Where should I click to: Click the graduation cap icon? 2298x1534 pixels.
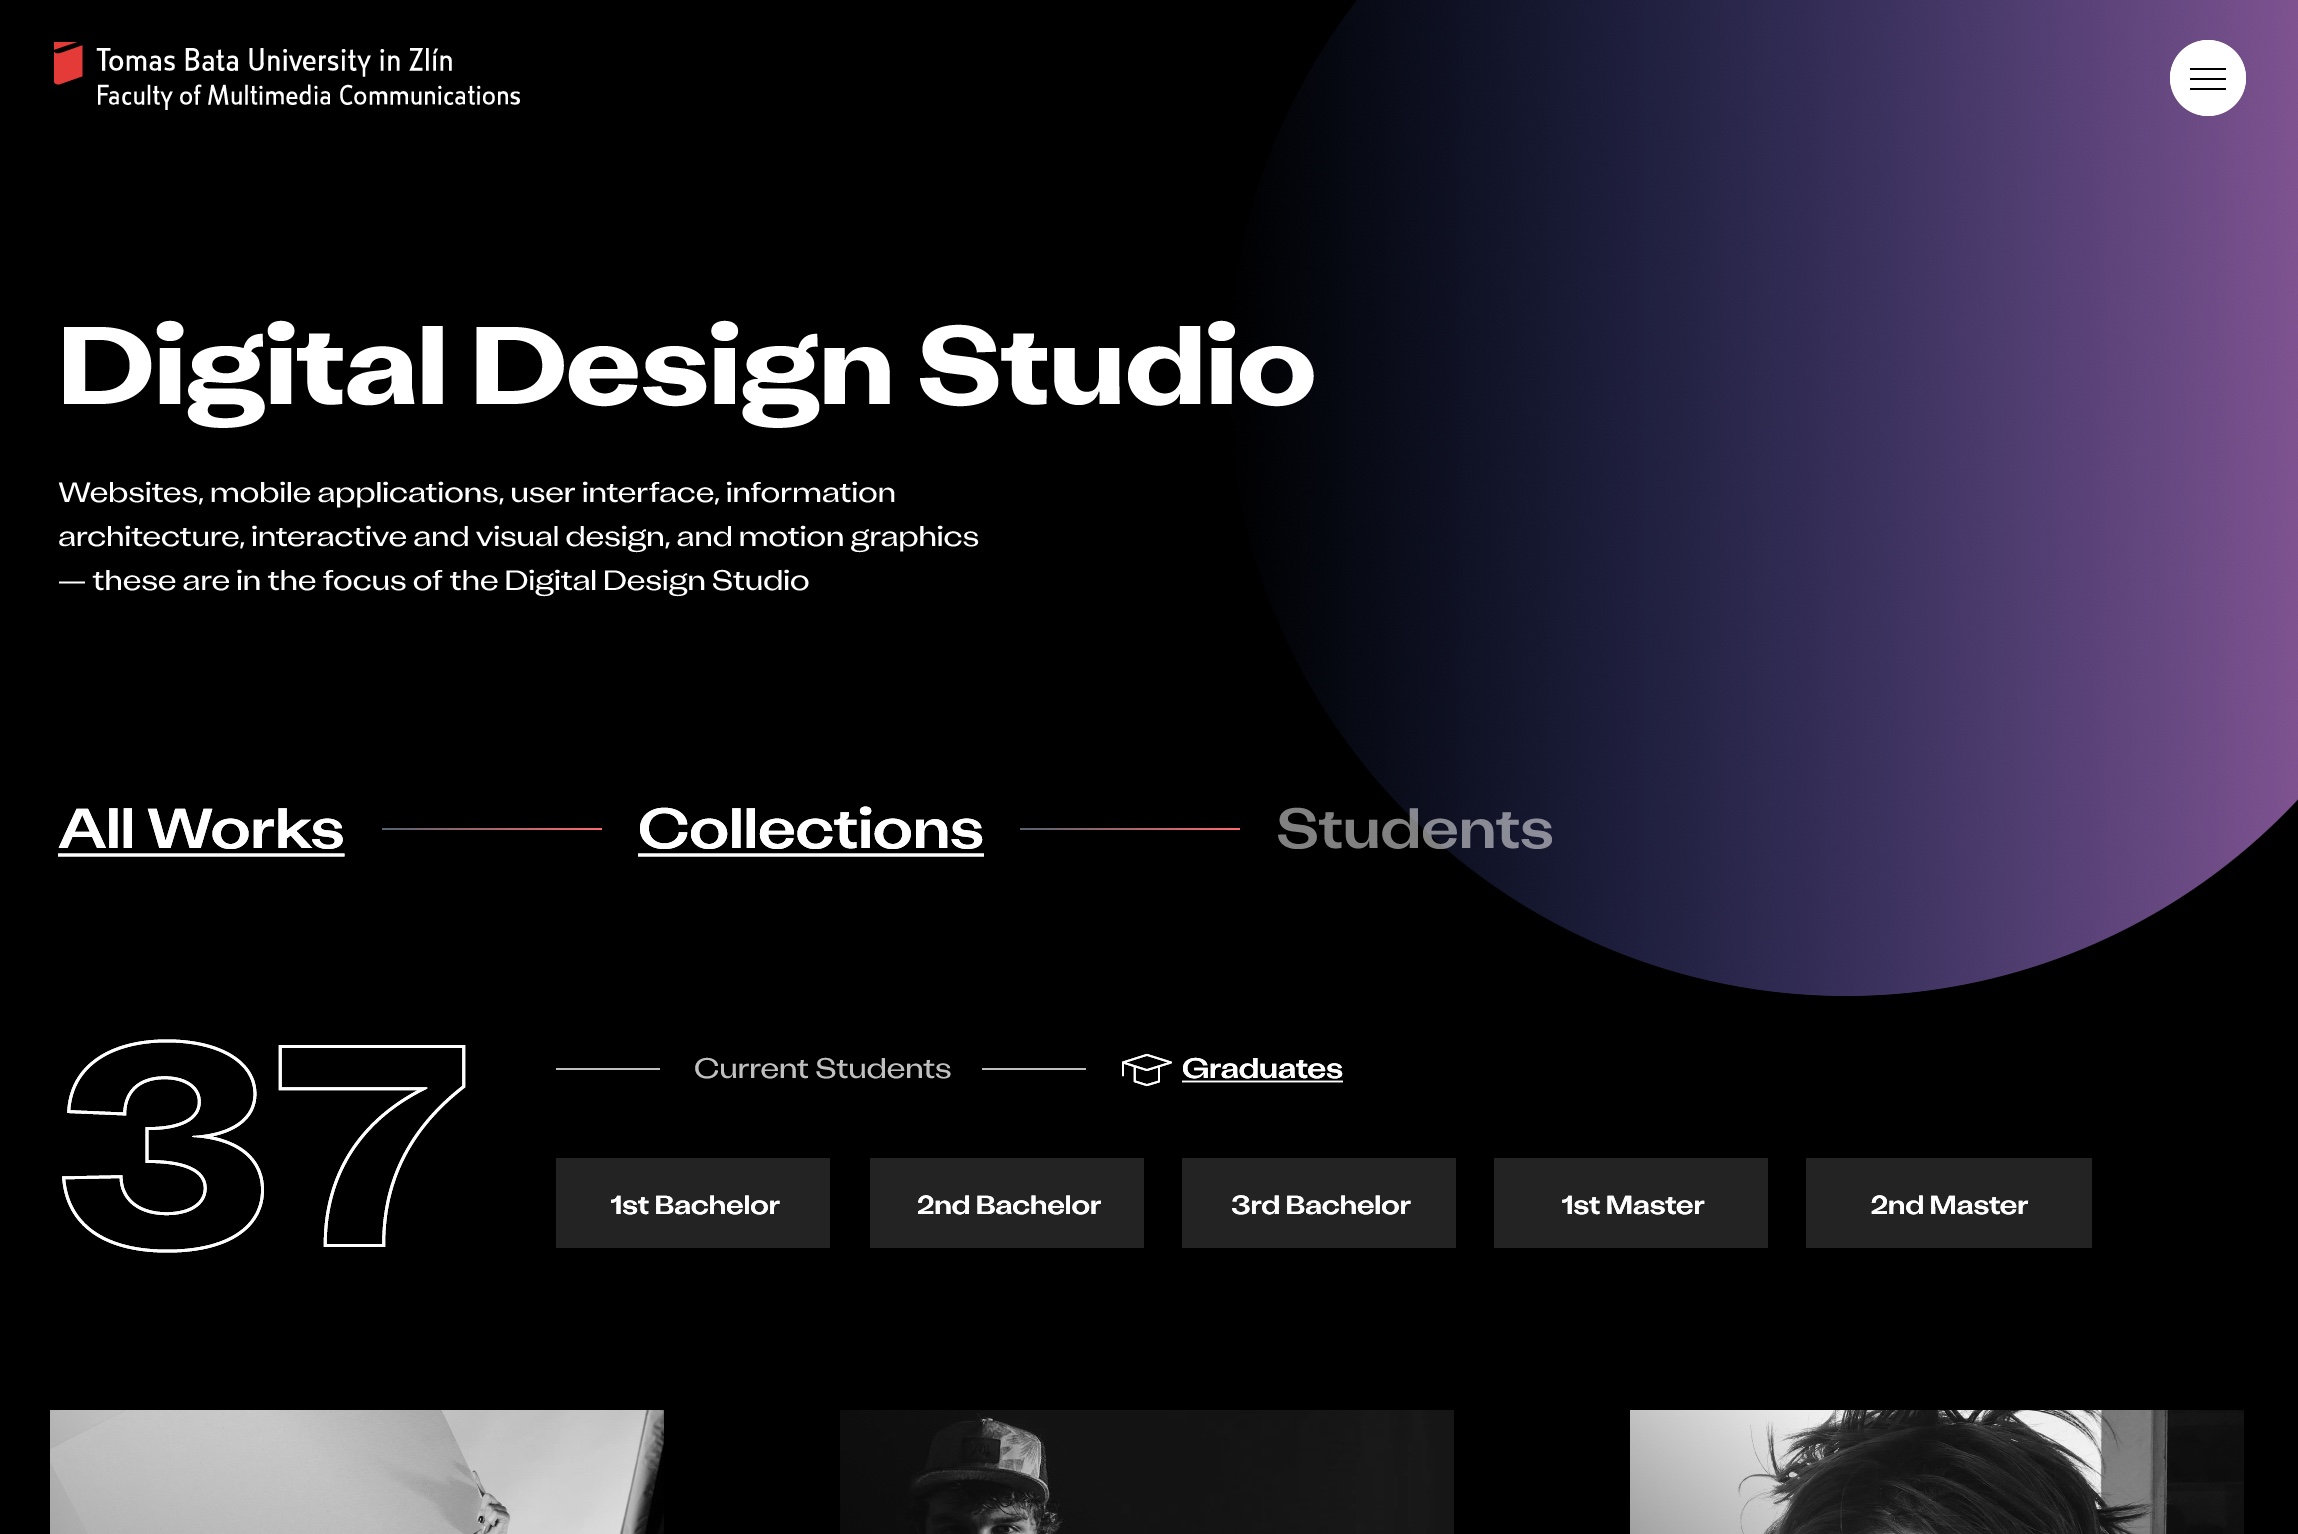[1145, 1069]
